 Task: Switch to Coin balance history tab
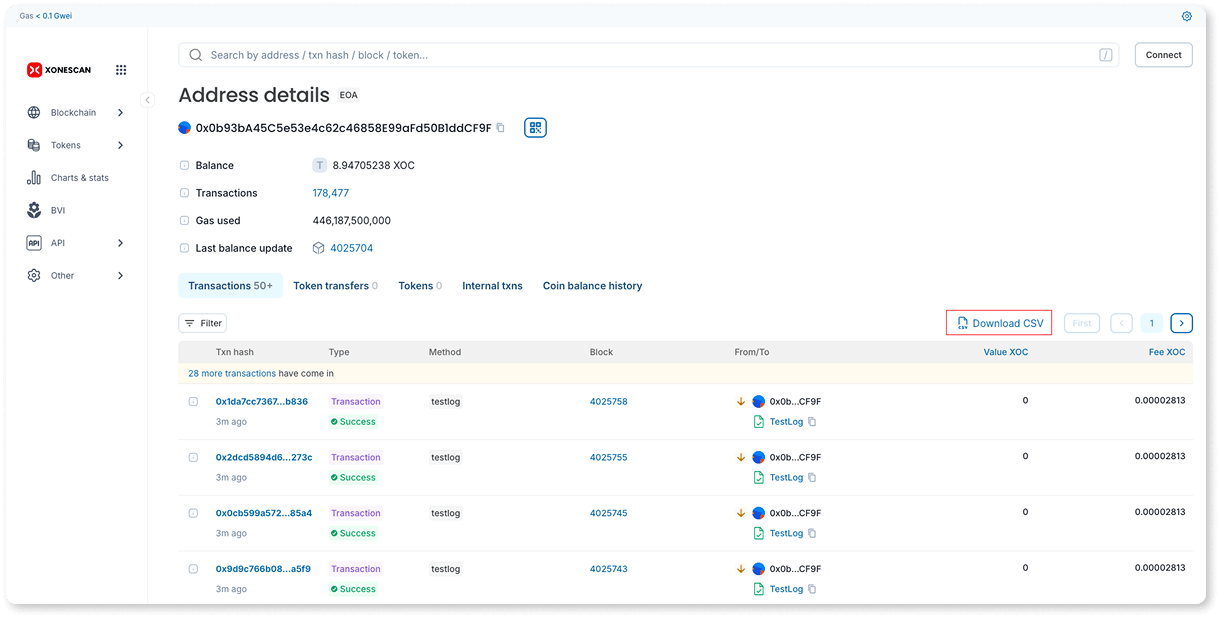[x=592, y=286]
